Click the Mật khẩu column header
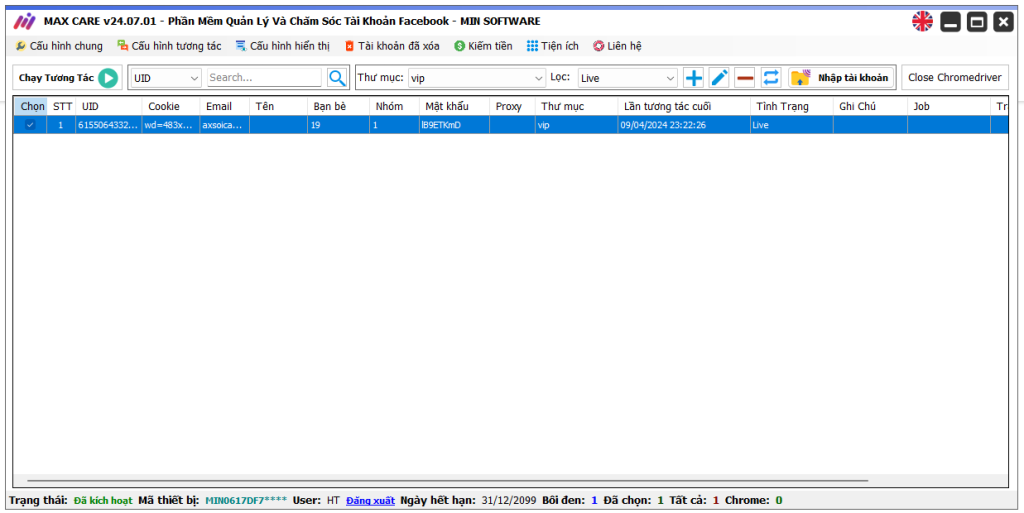 tap(455, 106)
